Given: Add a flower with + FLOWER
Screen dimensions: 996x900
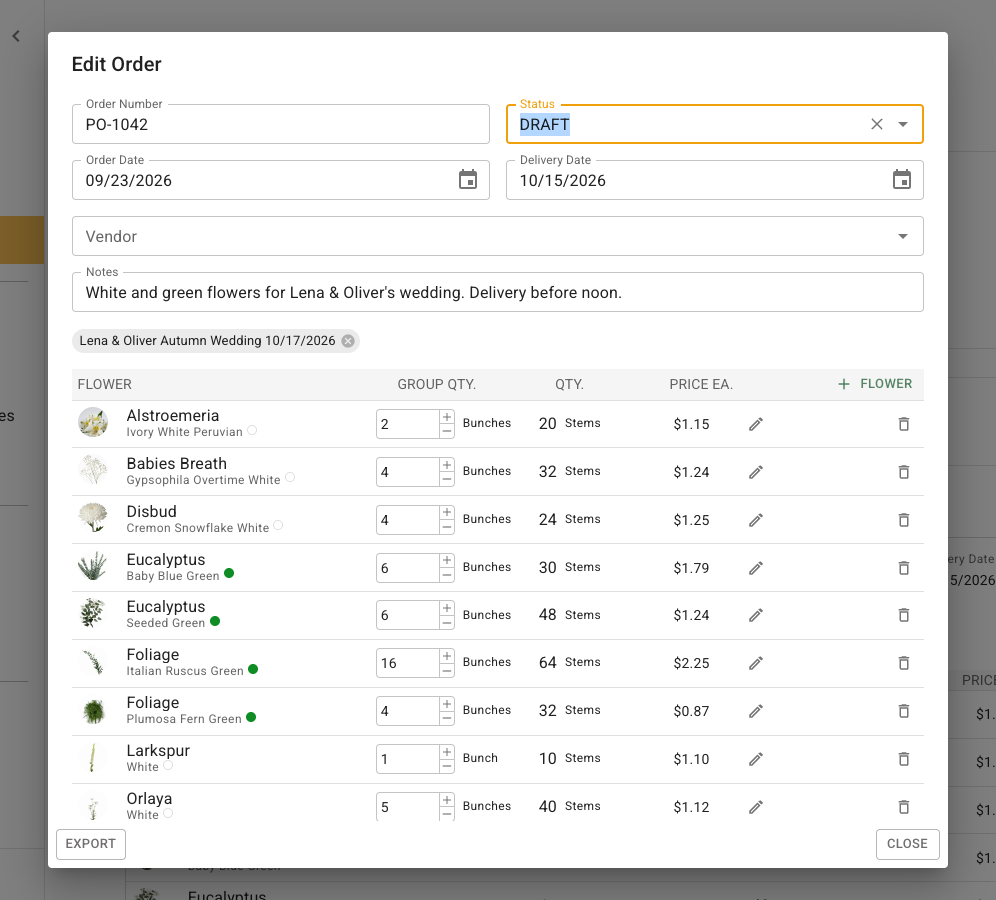Looking at the screenshot, I should click(875, 384).
